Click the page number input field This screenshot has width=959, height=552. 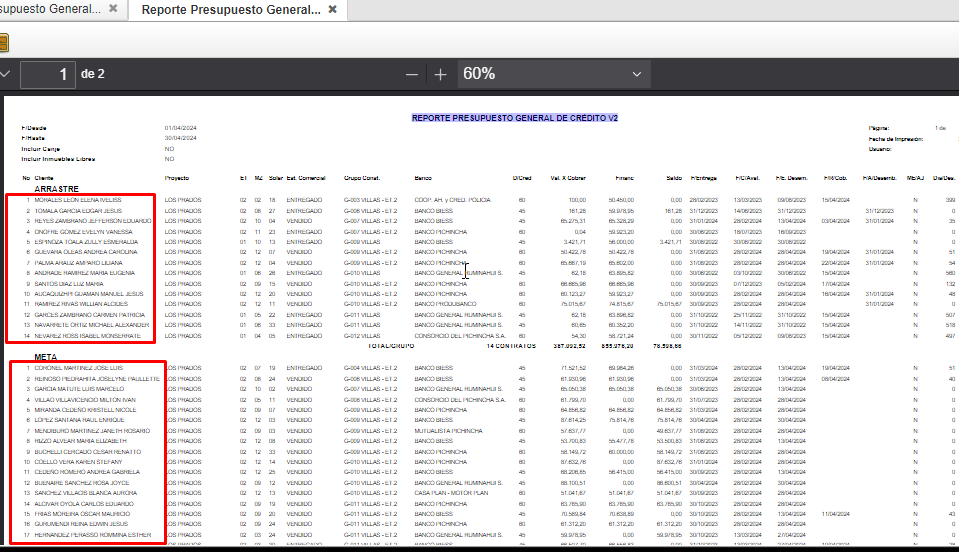pyautogui.click(x=47, y=74)
